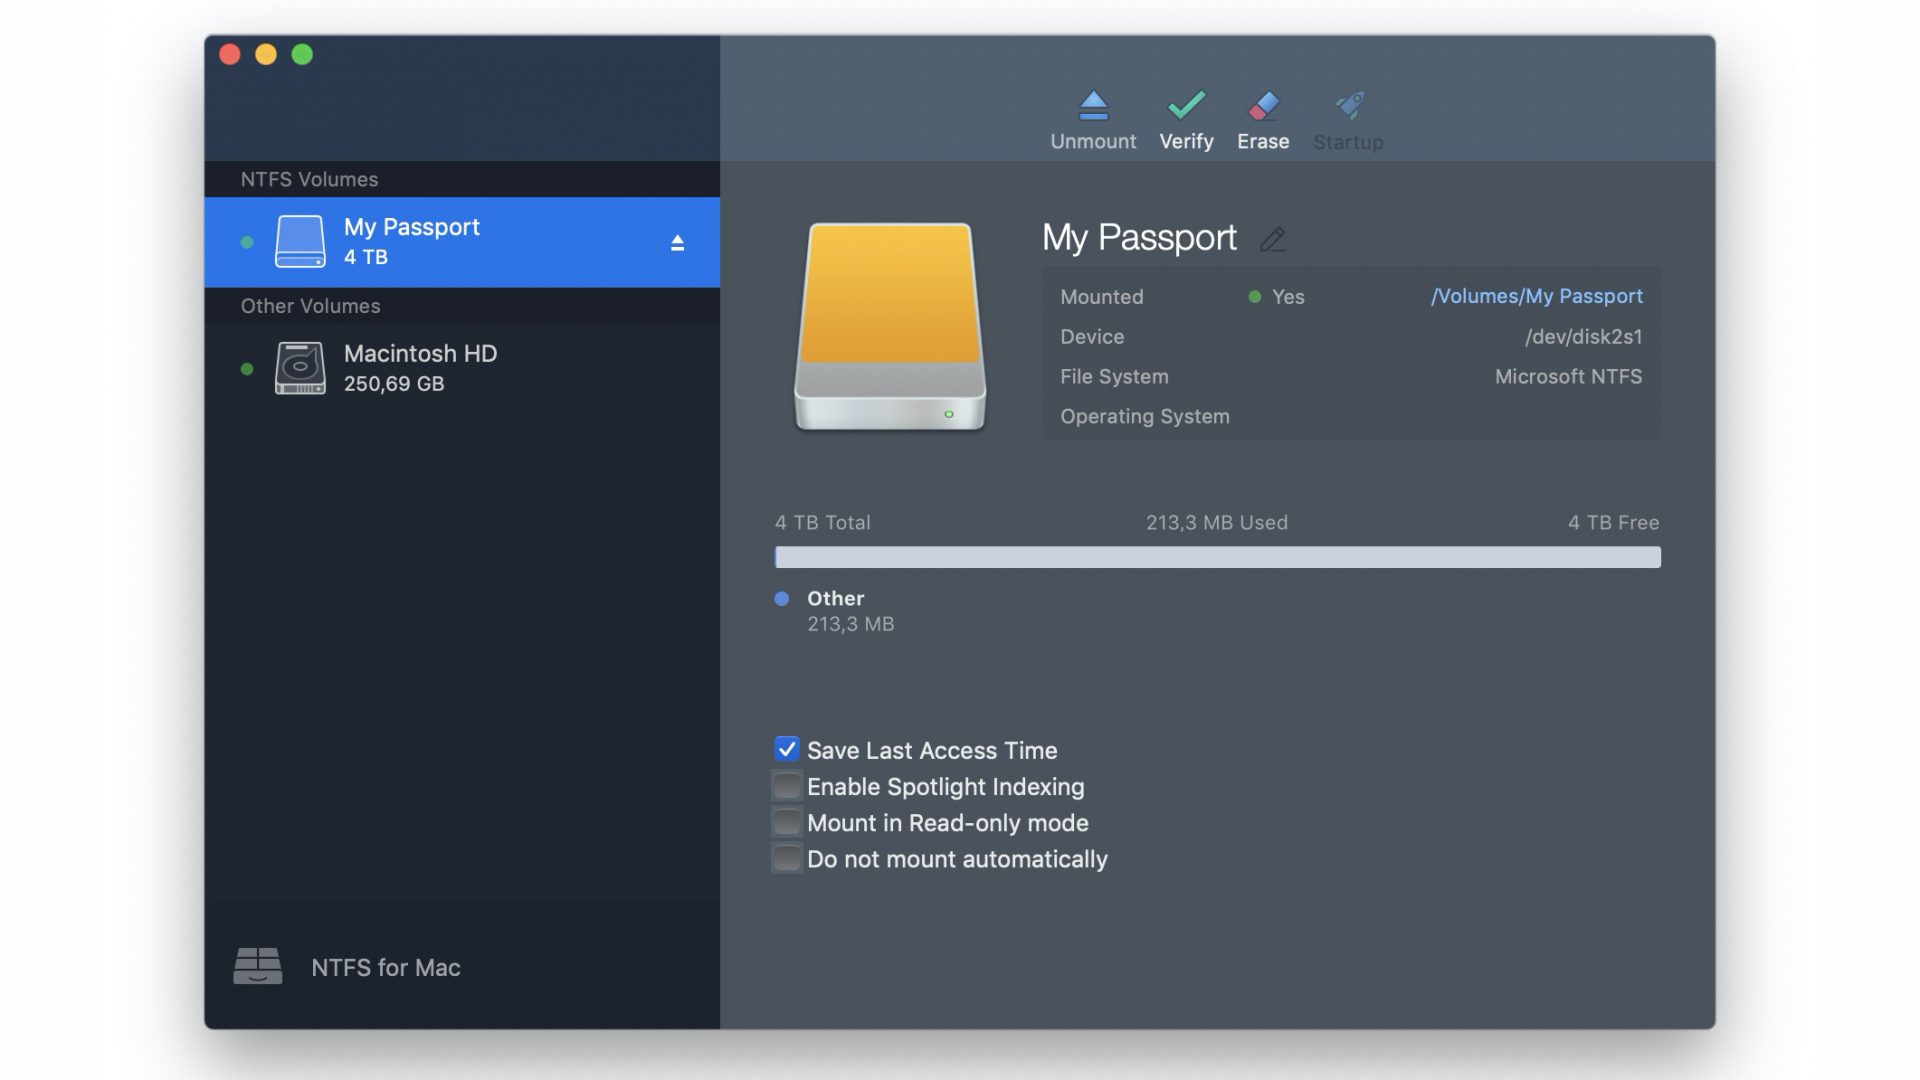Click My Passport's sidebar status dot

(x=247, y=243)
